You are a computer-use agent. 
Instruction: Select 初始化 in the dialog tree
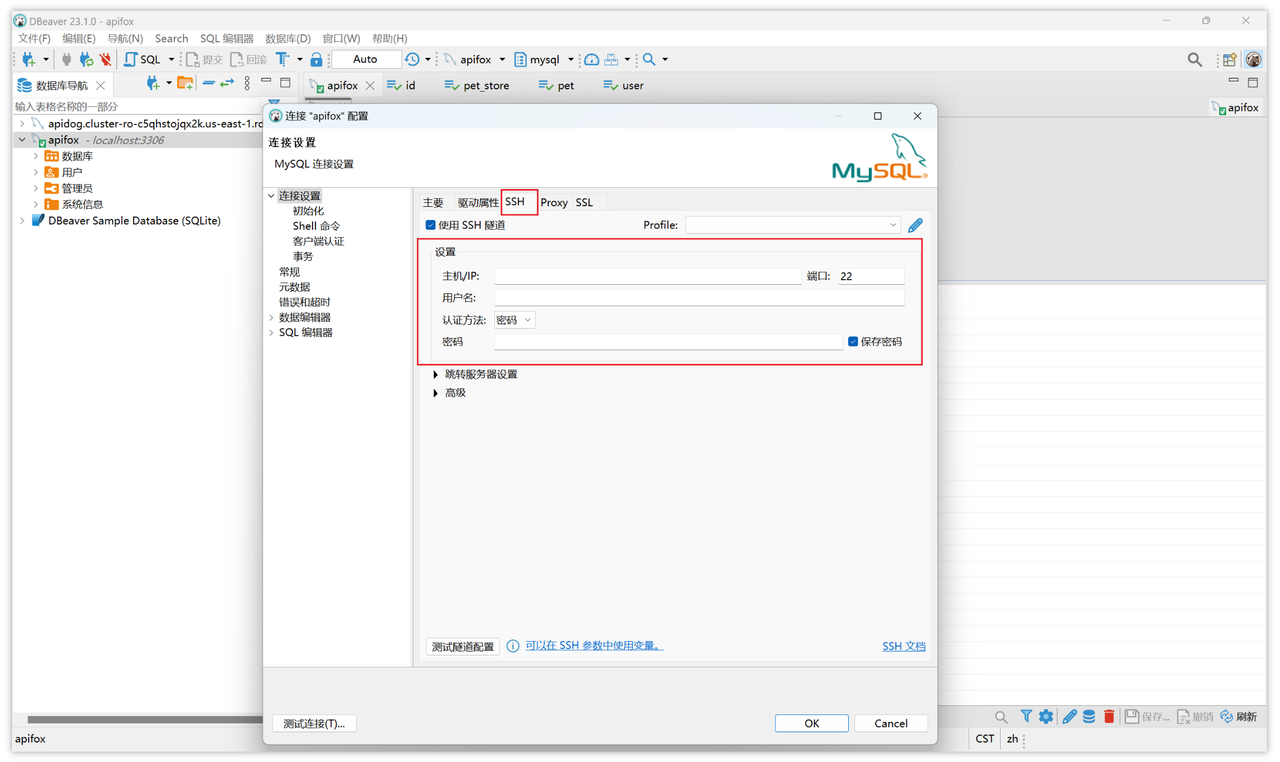coord(308,211)
